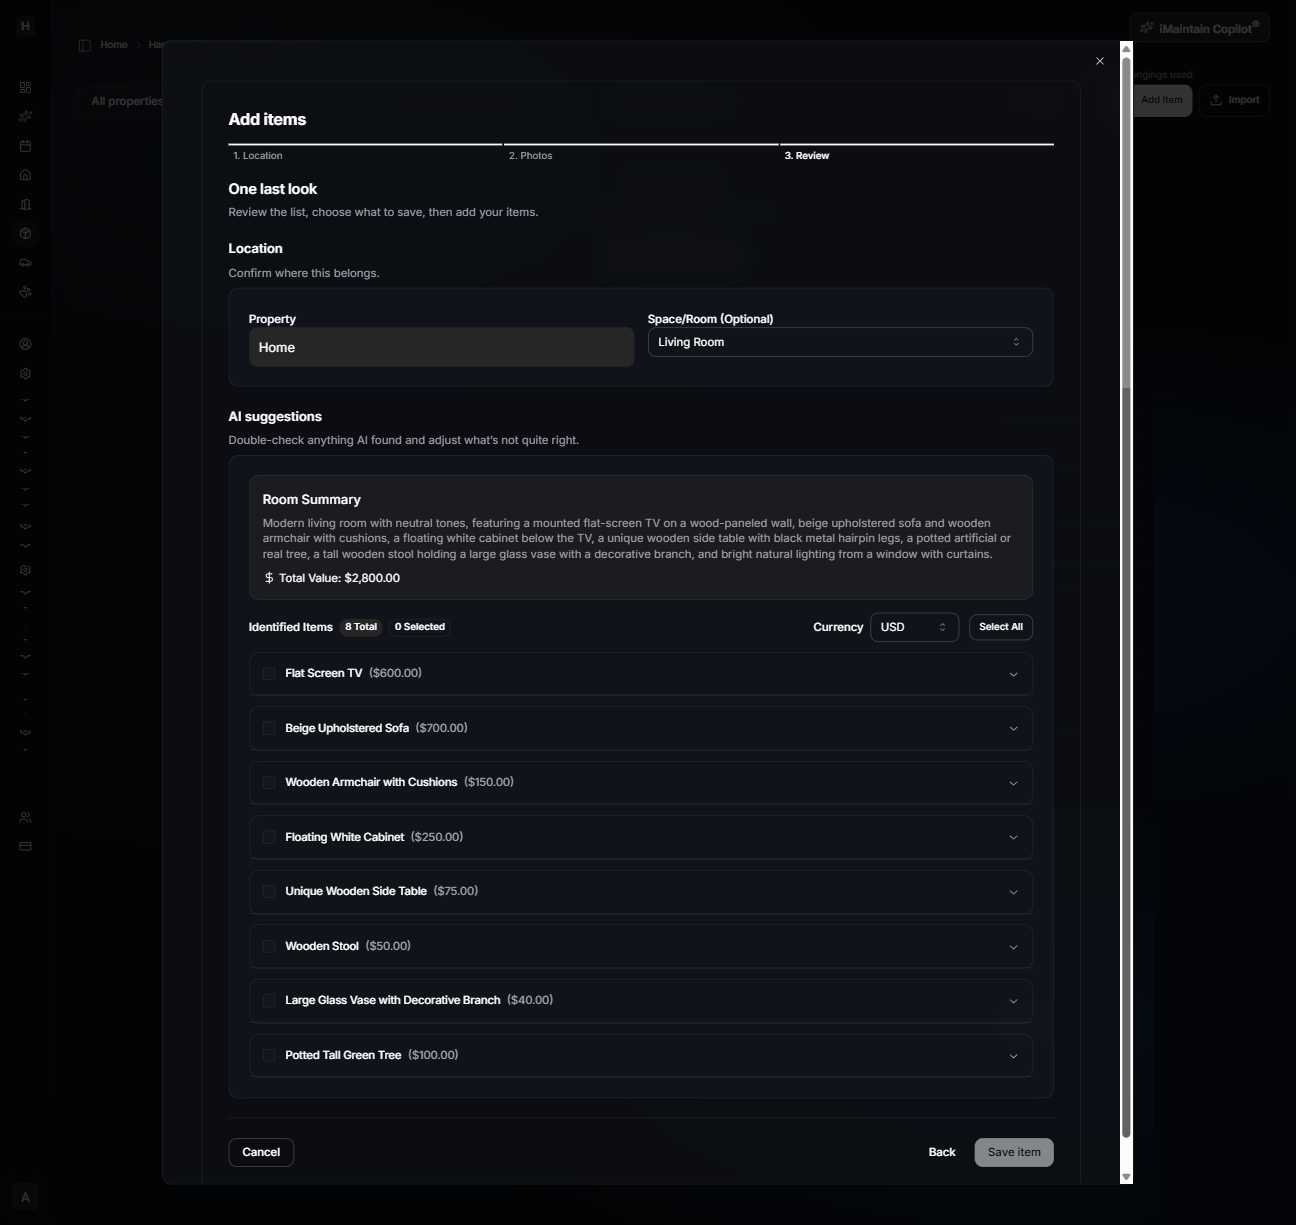Click the Home property input field

point(441,347)
